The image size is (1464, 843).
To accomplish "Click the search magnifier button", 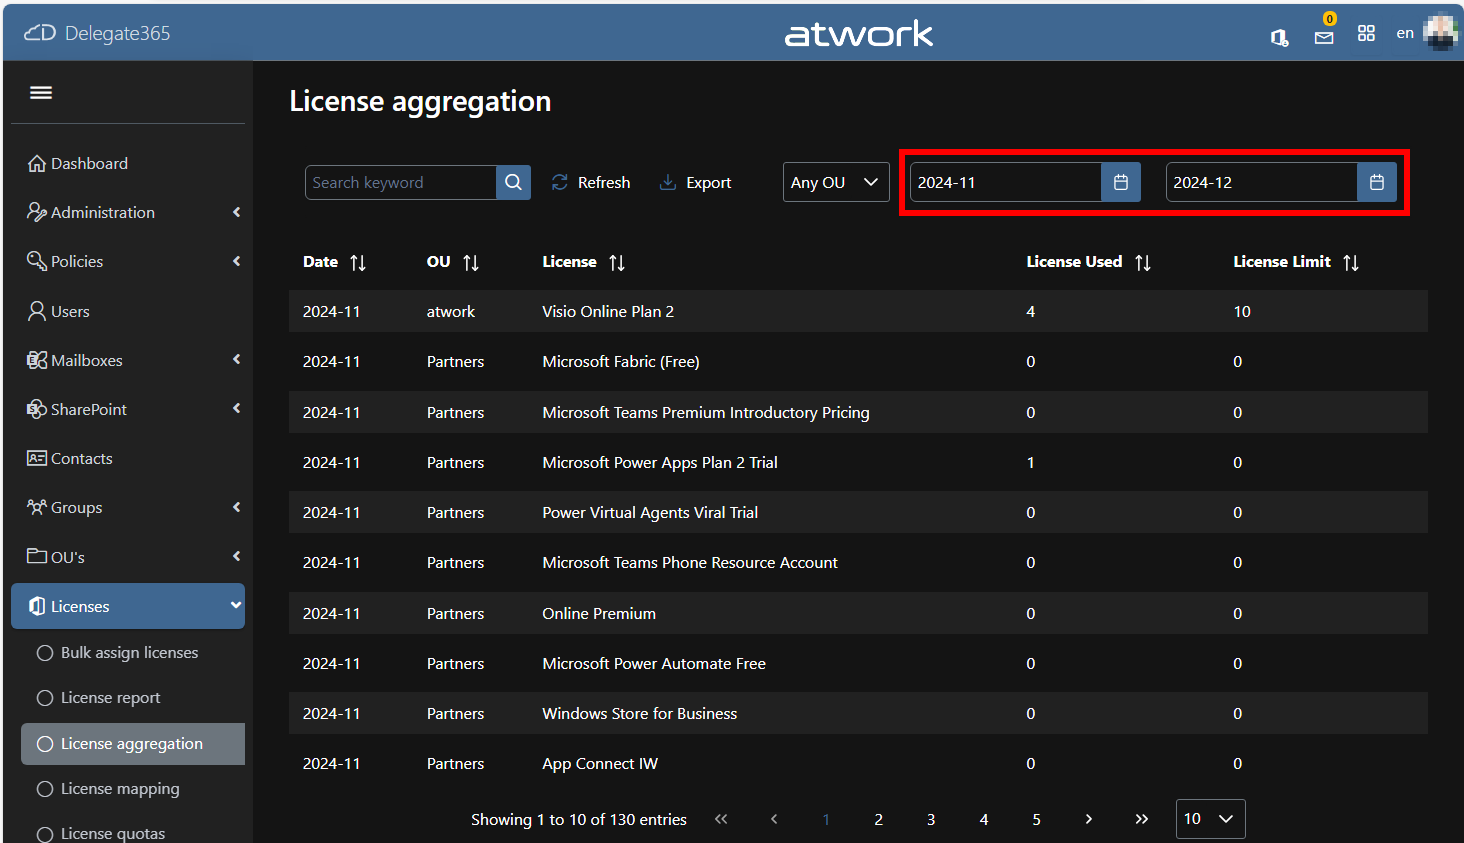I will tap(513, 182).
